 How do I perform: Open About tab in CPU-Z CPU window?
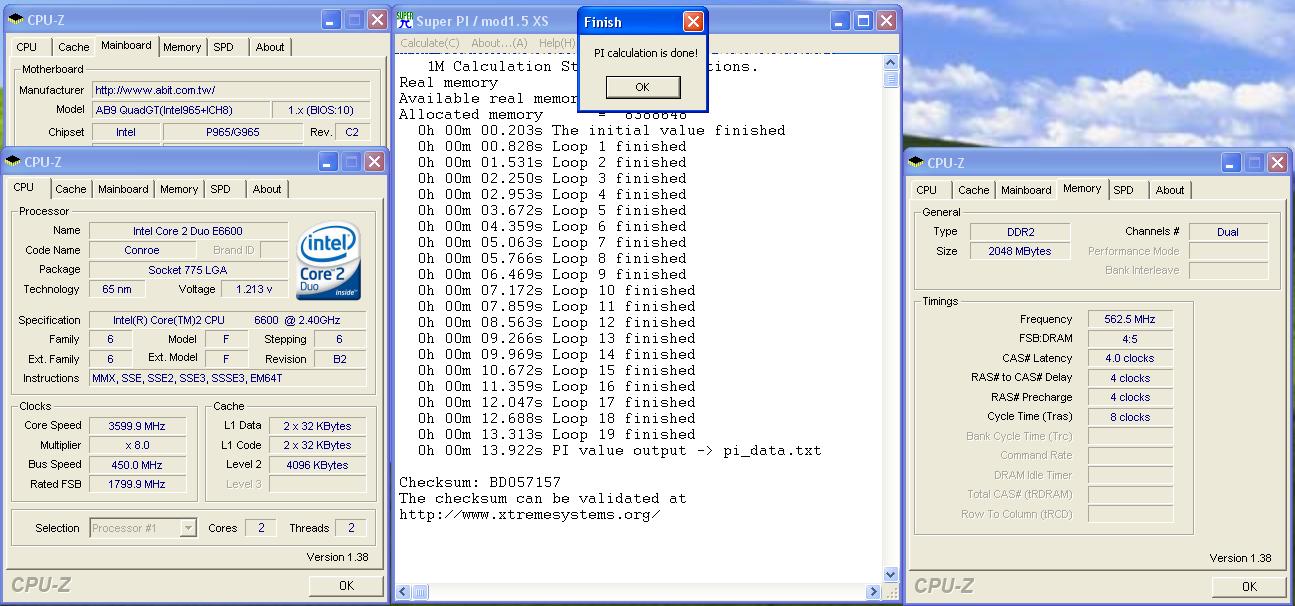(x=267, y=189)
